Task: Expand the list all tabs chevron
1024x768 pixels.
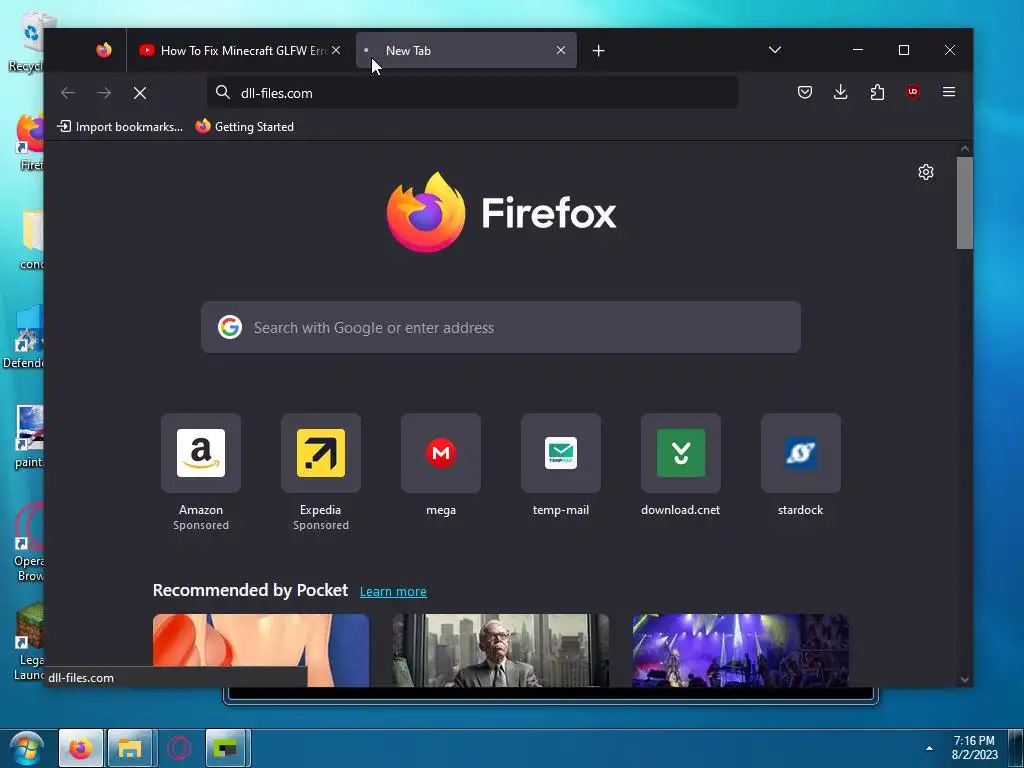Action: click(775, 50)
